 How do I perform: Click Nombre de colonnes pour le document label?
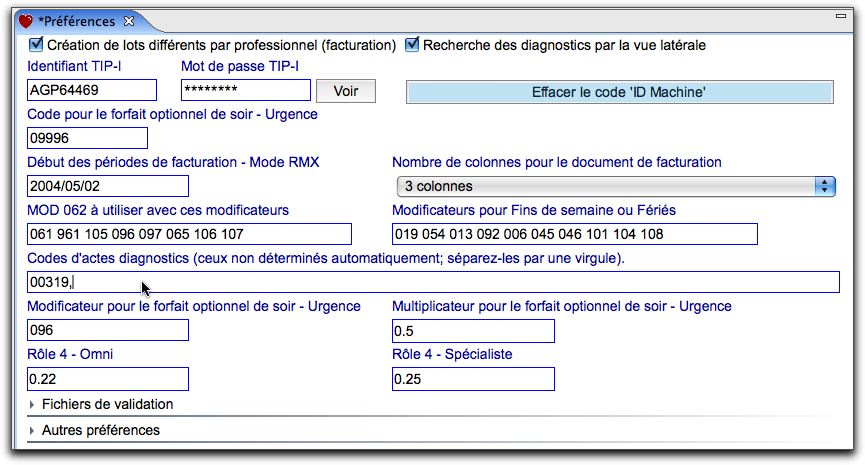557,162
